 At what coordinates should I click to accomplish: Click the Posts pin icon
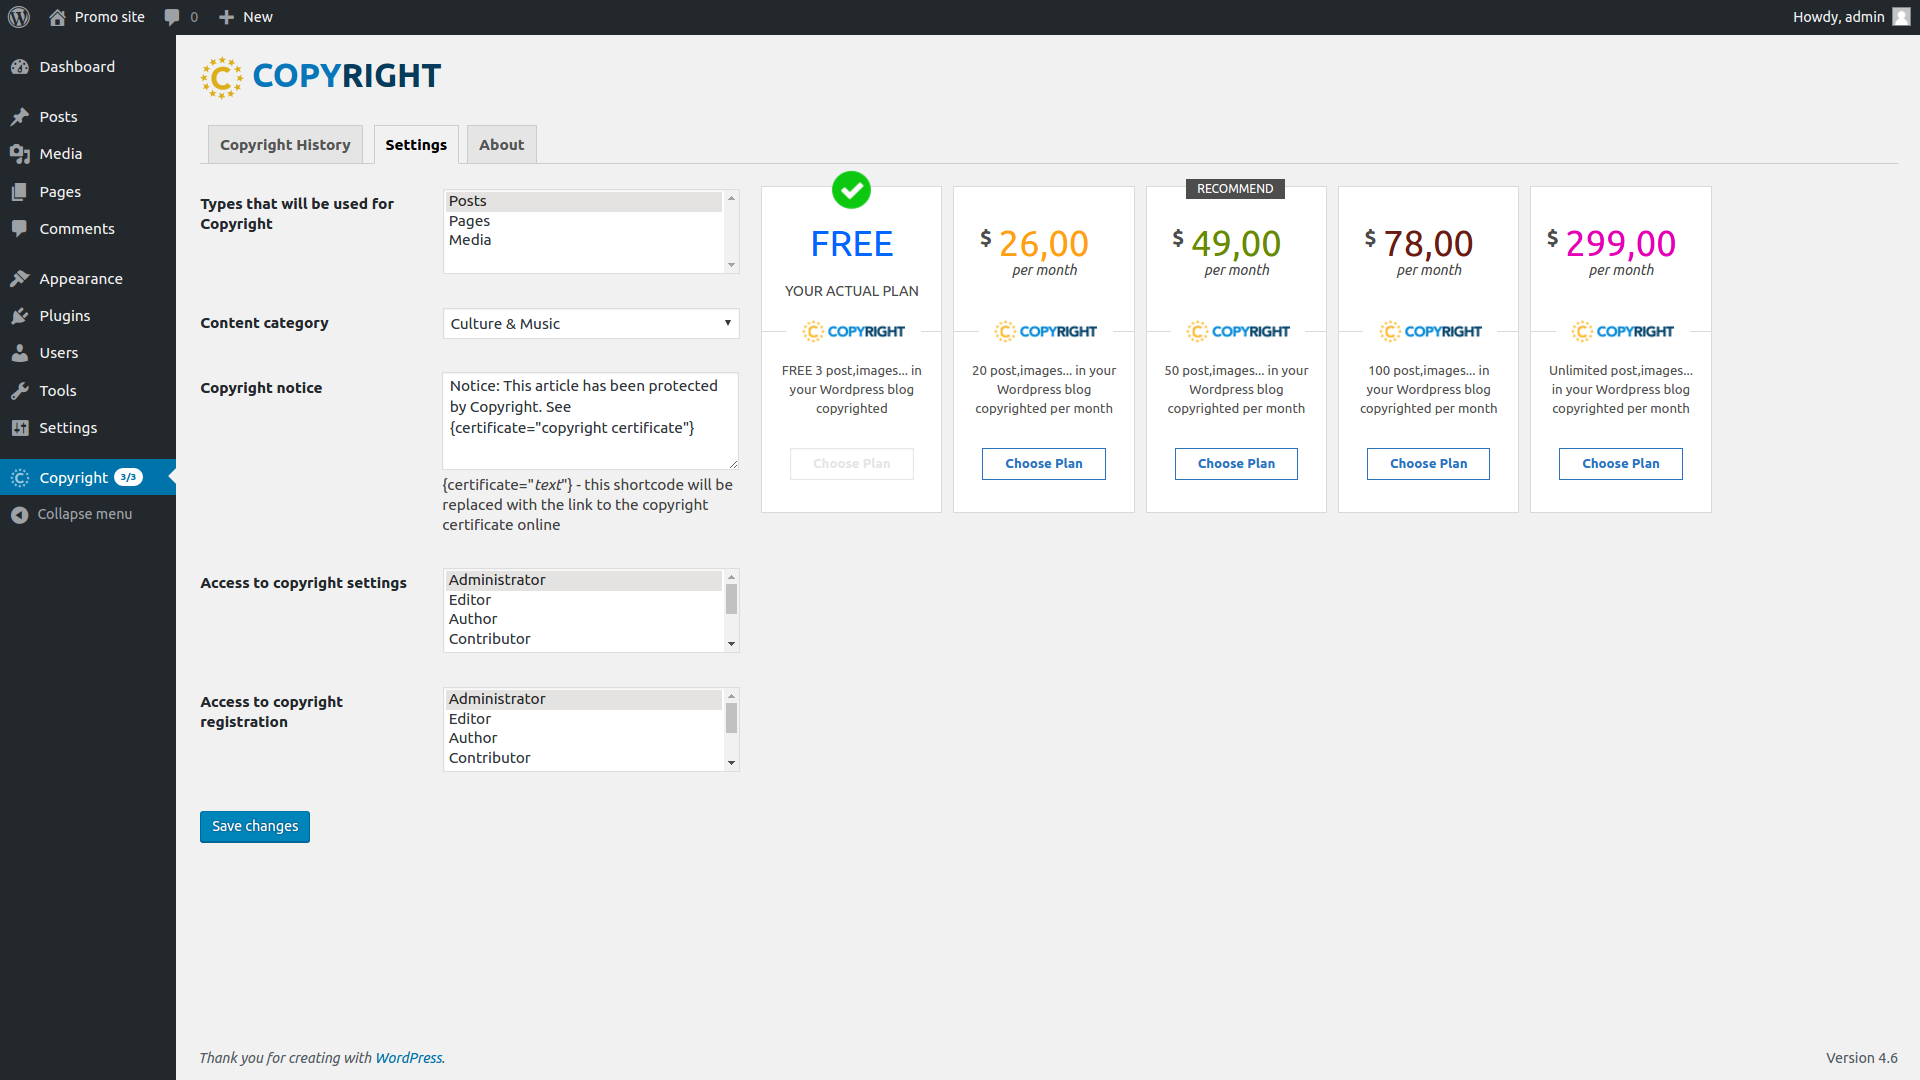click(20, 117)
